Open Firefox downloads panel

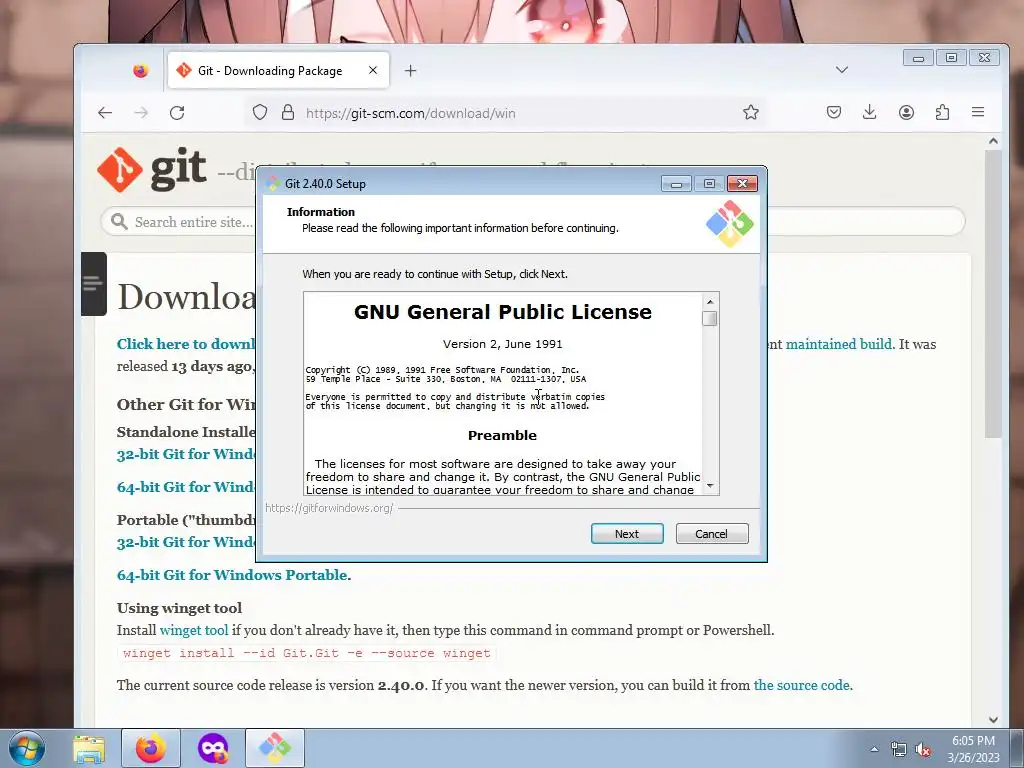point(870,112)
